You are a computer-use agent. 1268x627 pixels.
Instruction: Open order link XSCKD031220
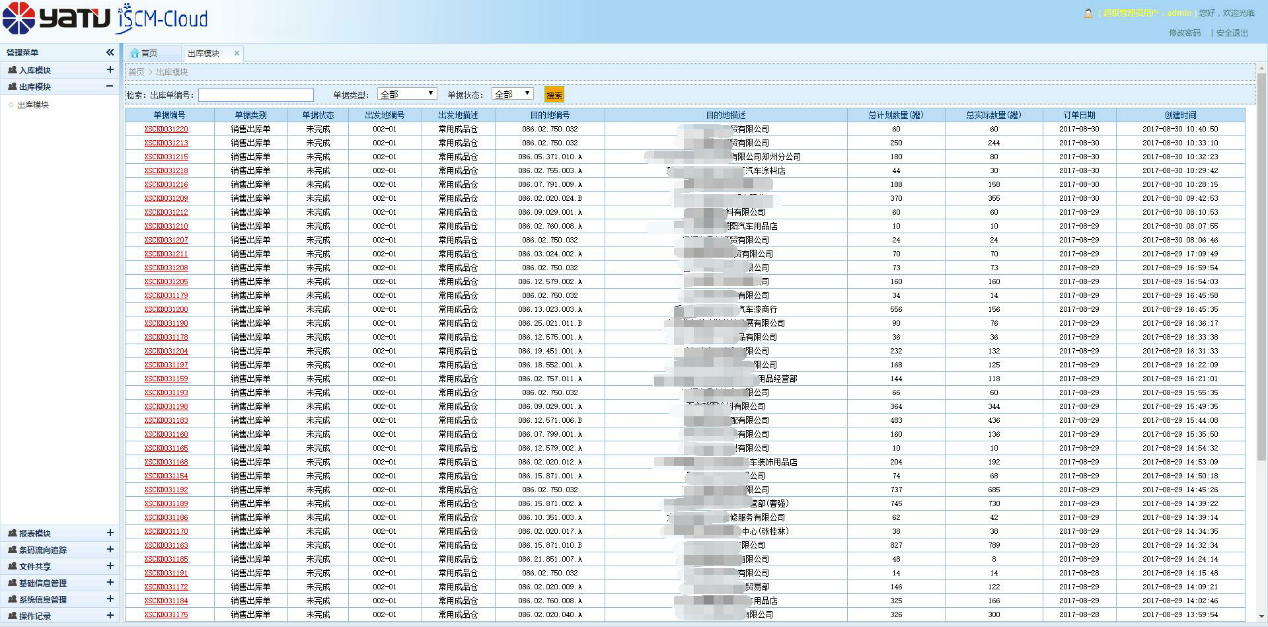(x=166, y=129)
